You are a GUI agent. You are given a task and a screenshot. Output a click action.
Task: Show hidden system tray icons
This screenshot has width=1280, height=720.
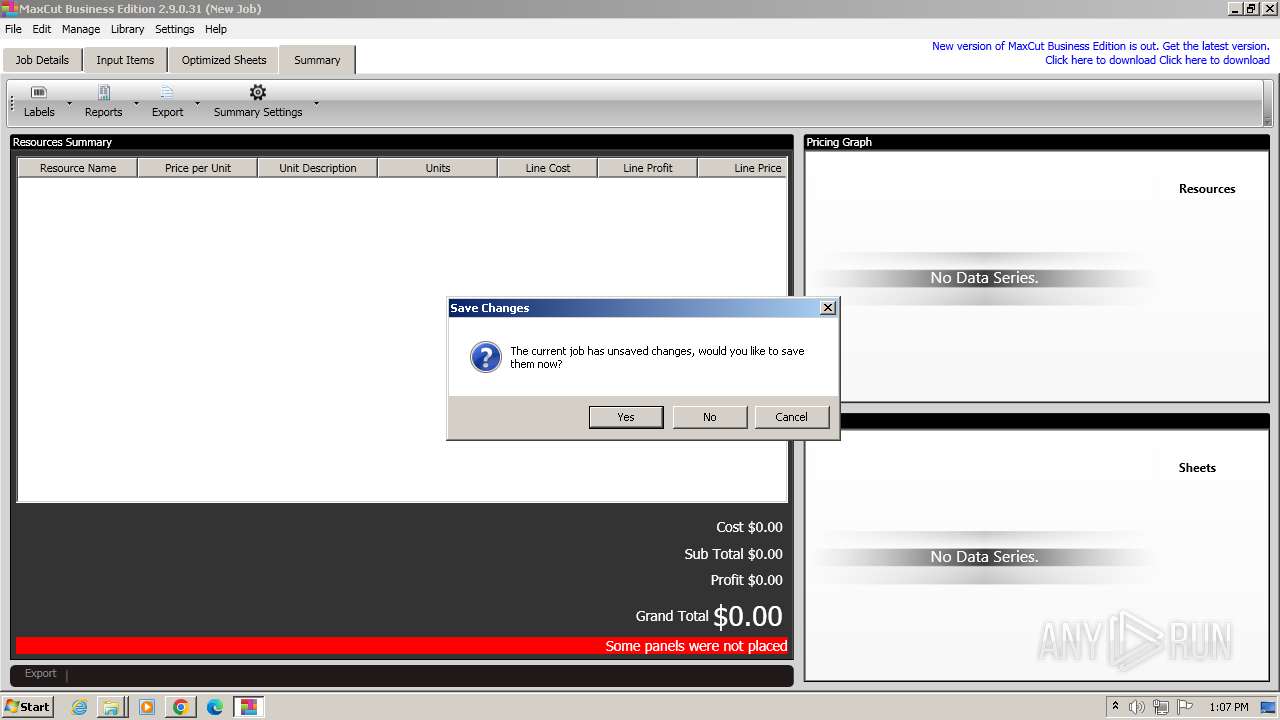click(x=1115, y=707)
